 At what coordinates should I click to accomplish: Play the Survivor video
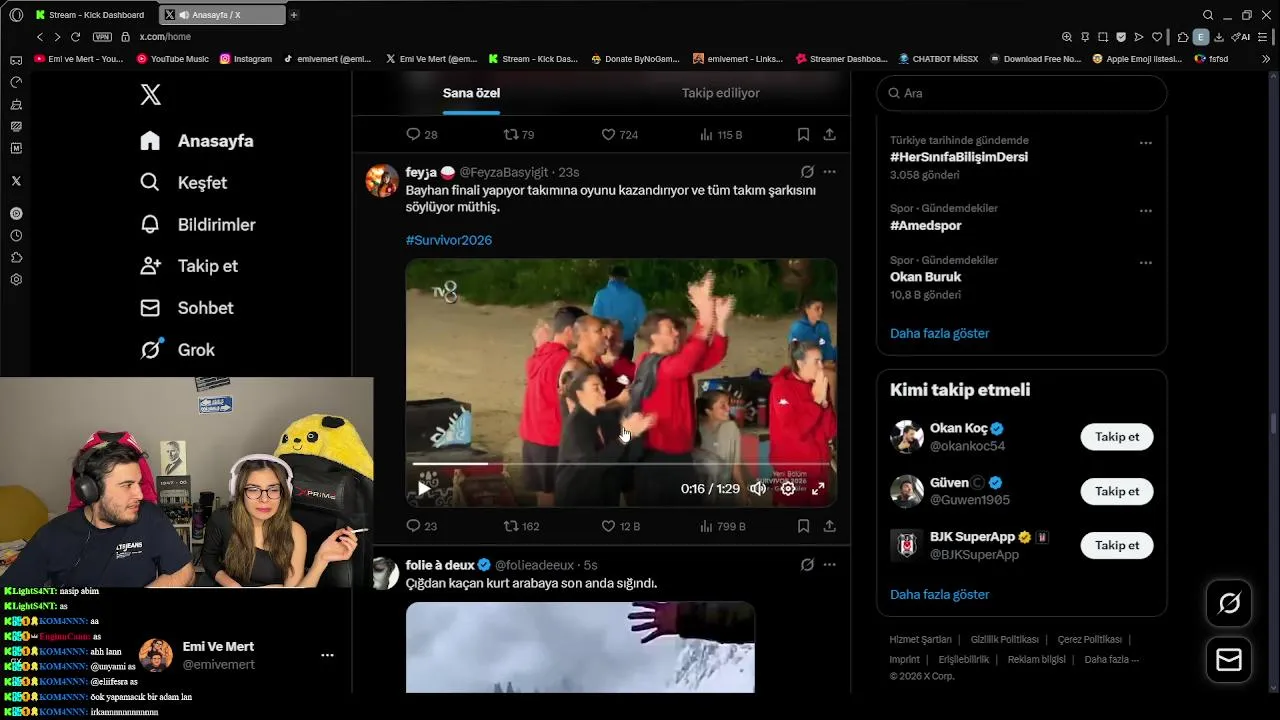coord(424,489)
